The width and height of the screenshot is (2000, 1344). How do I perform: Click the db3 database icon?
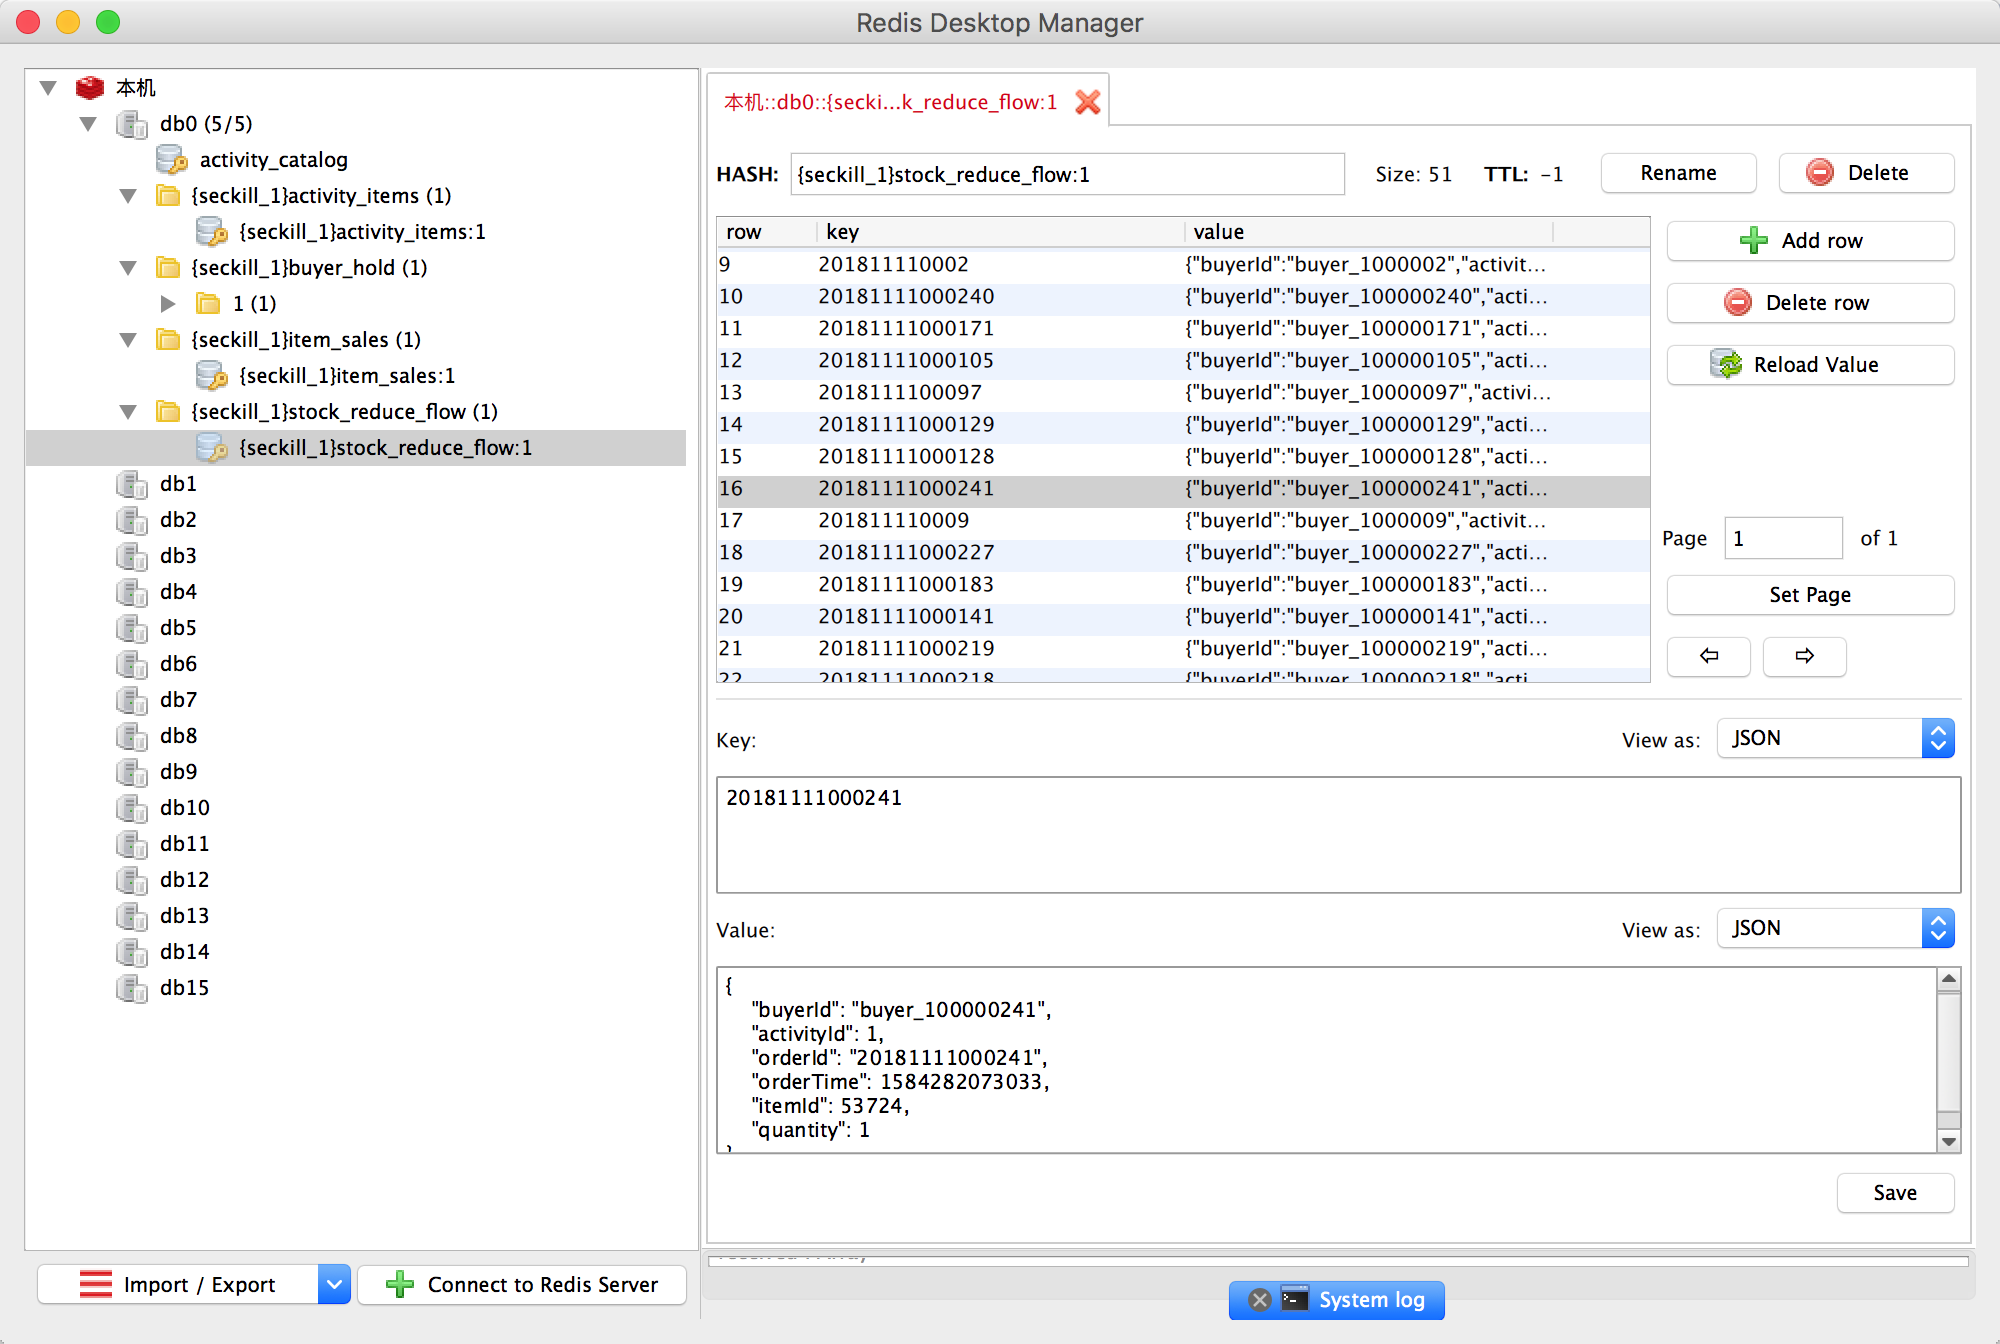tap(132, 556)
